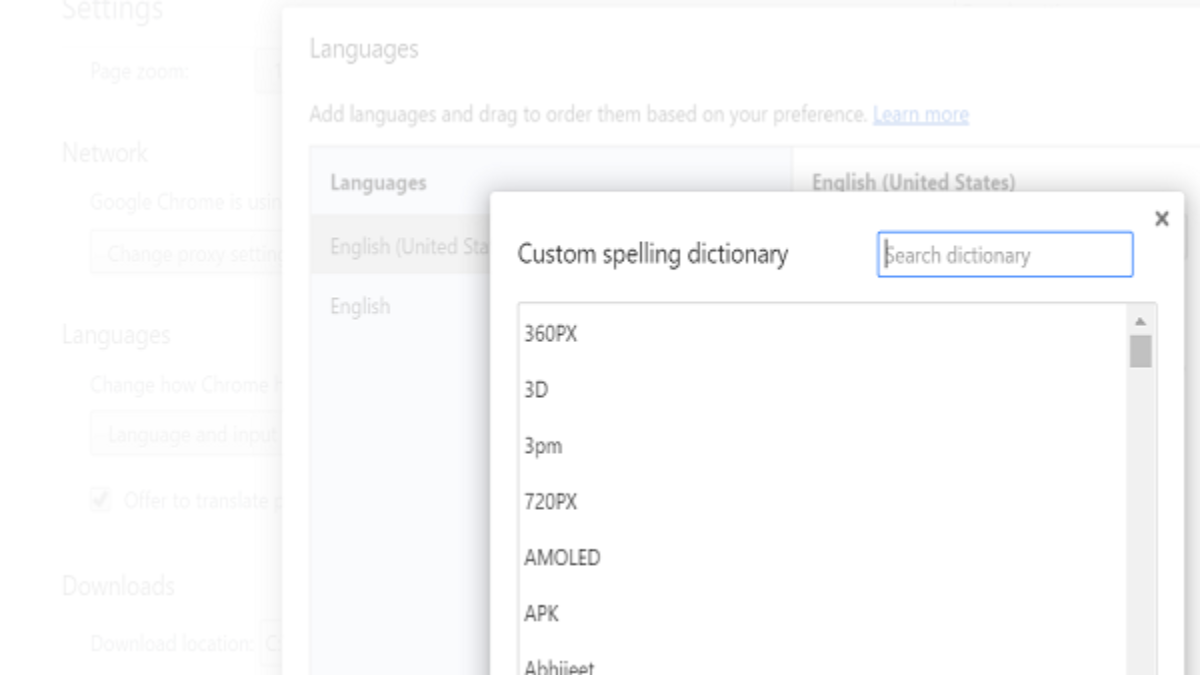Select the 3D dictionary word

tap(536, 390)
